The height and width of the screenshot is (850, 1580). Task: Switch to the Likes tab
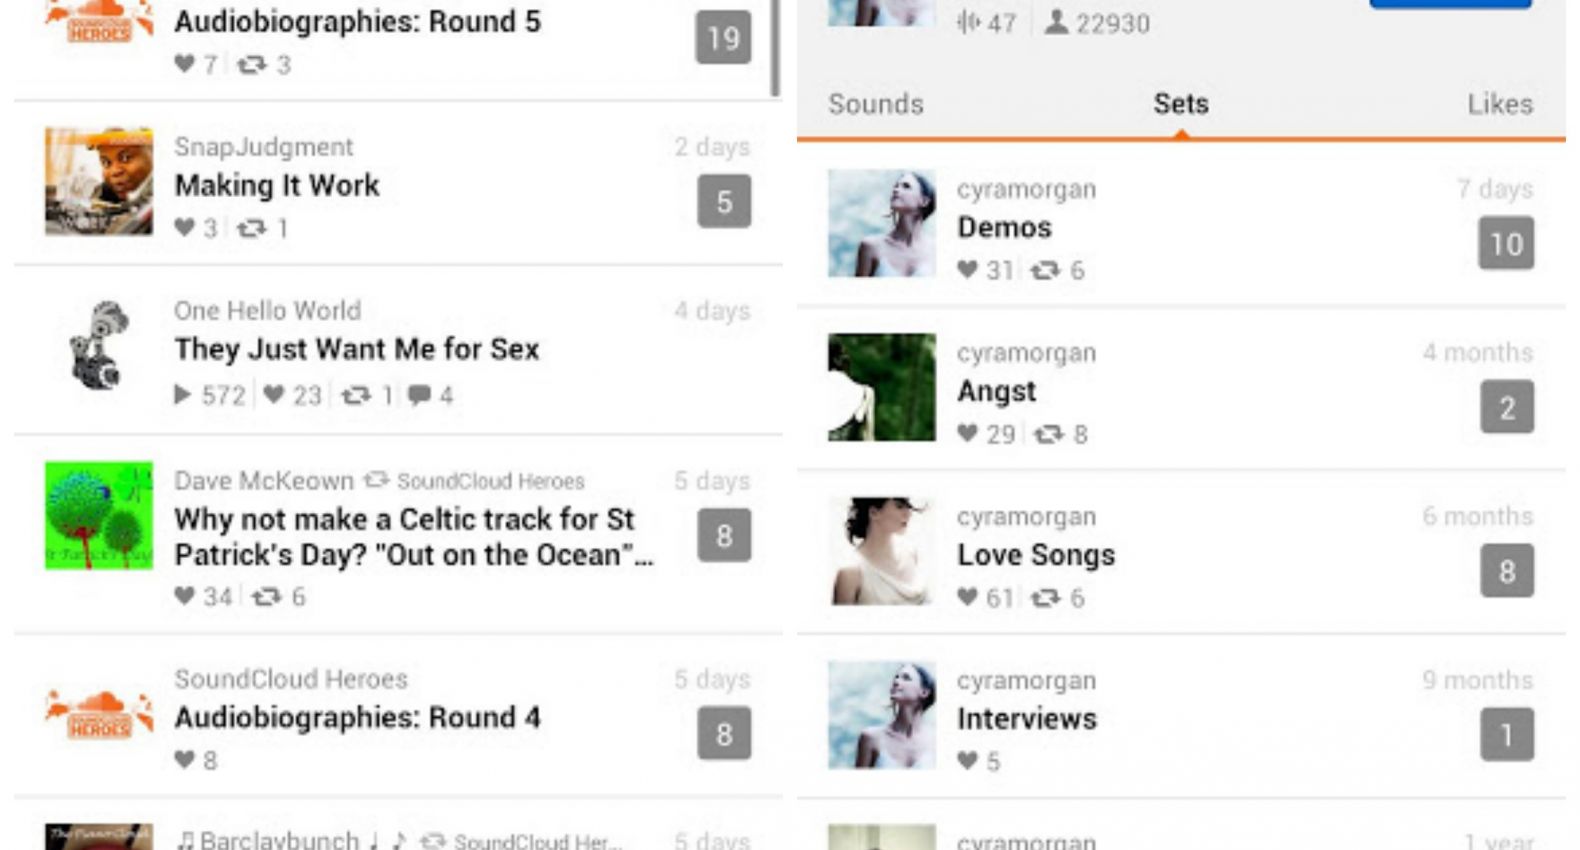click(1500, 104)
